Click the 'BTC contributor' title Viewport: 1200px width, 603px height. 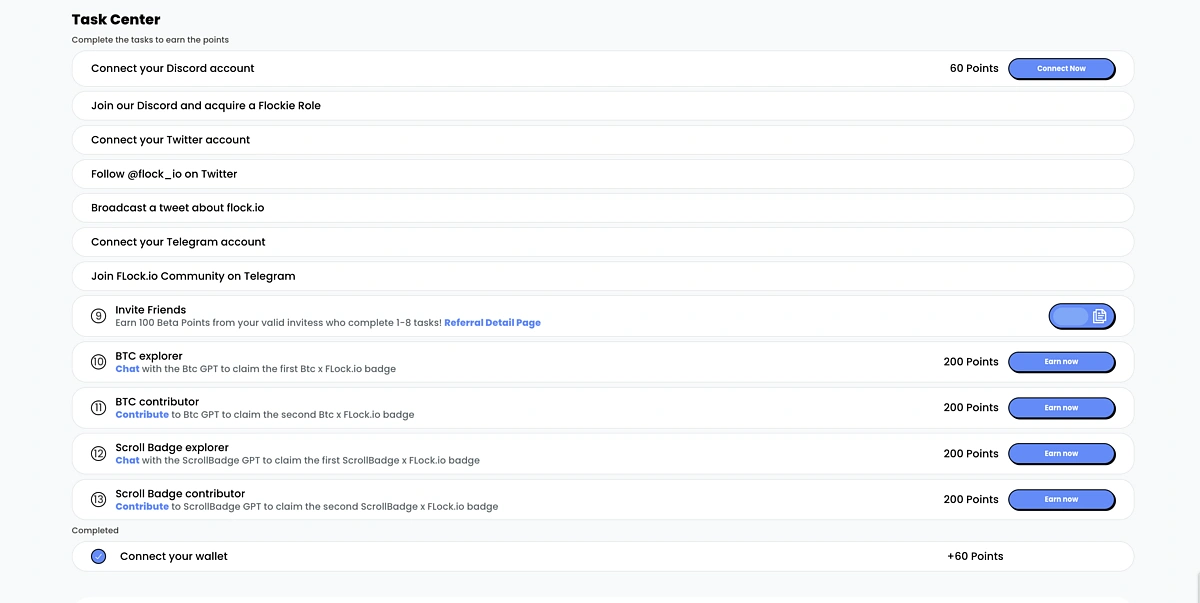coord(157,402)
